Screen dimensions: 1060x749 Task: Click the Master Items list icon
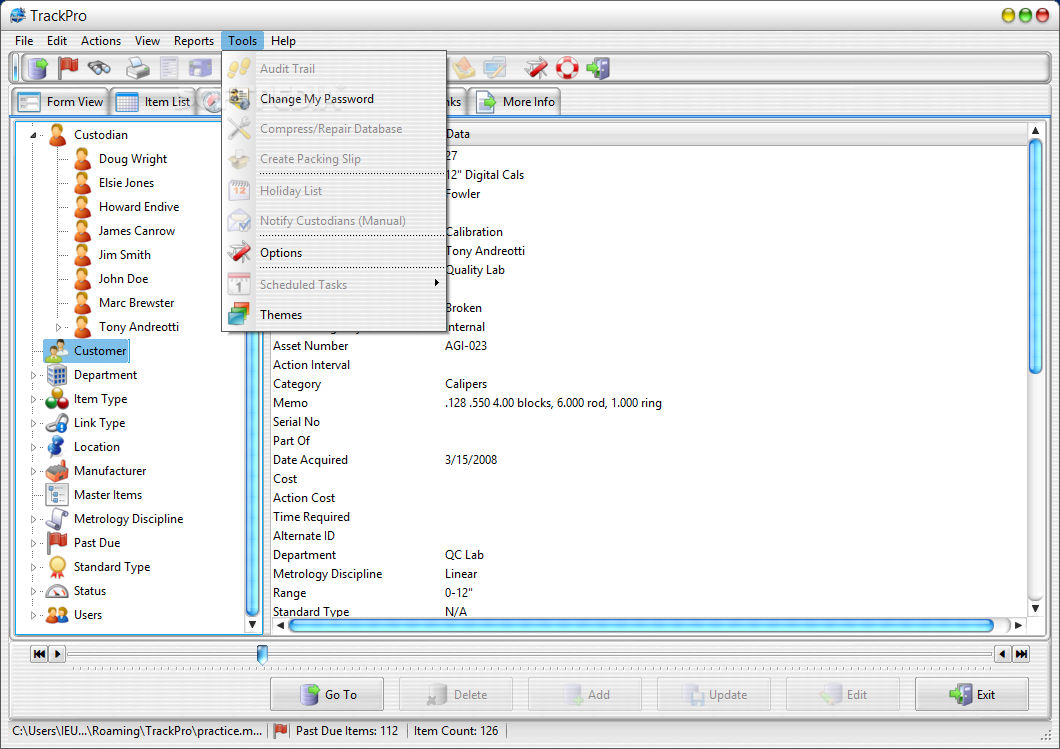click(57, 495)
